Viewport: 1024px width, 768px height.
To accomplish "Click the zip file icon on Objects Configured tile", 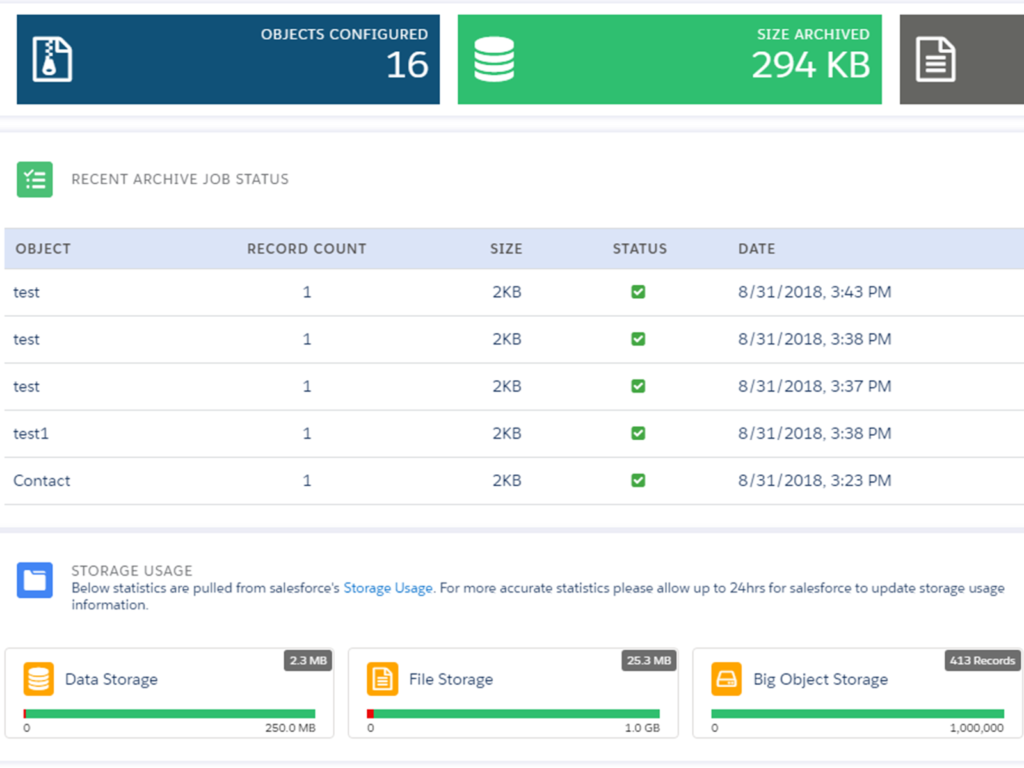I will pos(52,60).
